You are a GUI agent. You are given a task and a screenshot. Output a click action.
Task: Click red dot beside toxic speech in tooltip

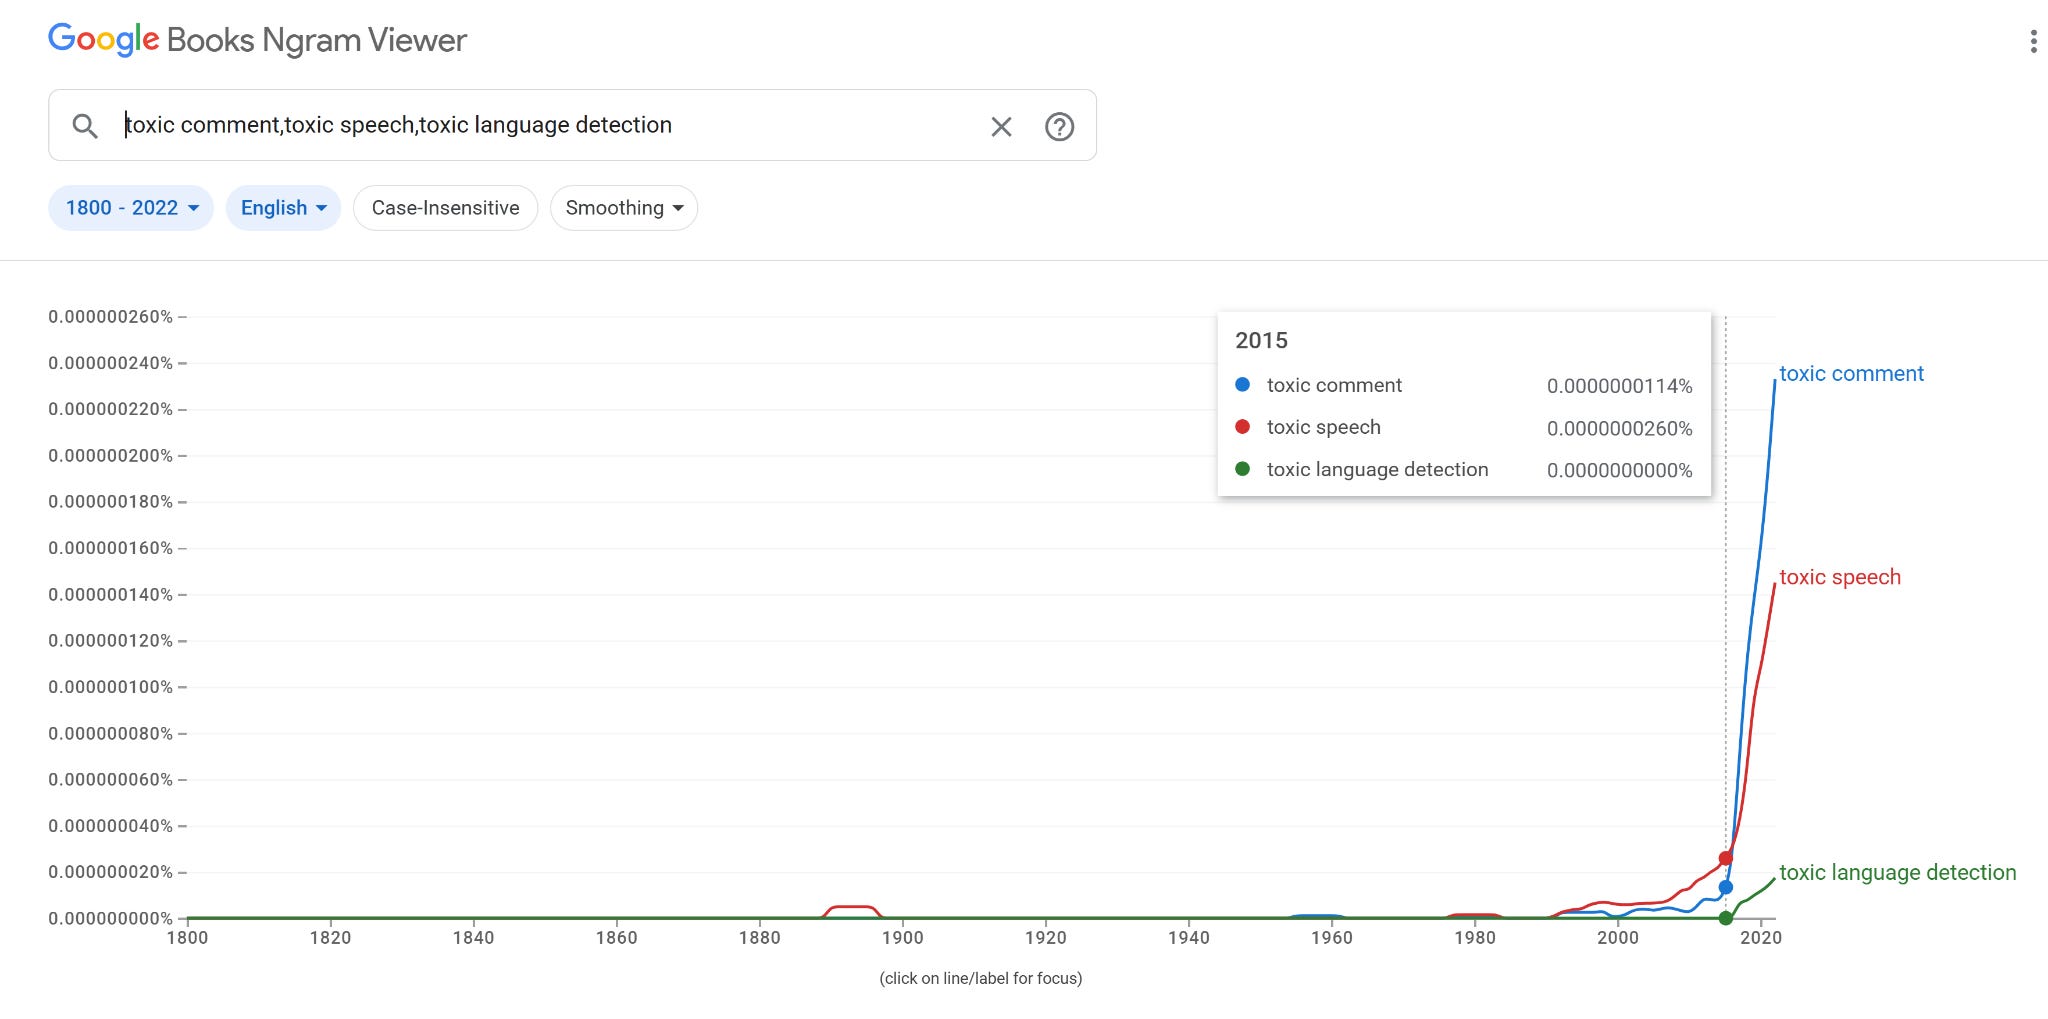point(1243,427)
